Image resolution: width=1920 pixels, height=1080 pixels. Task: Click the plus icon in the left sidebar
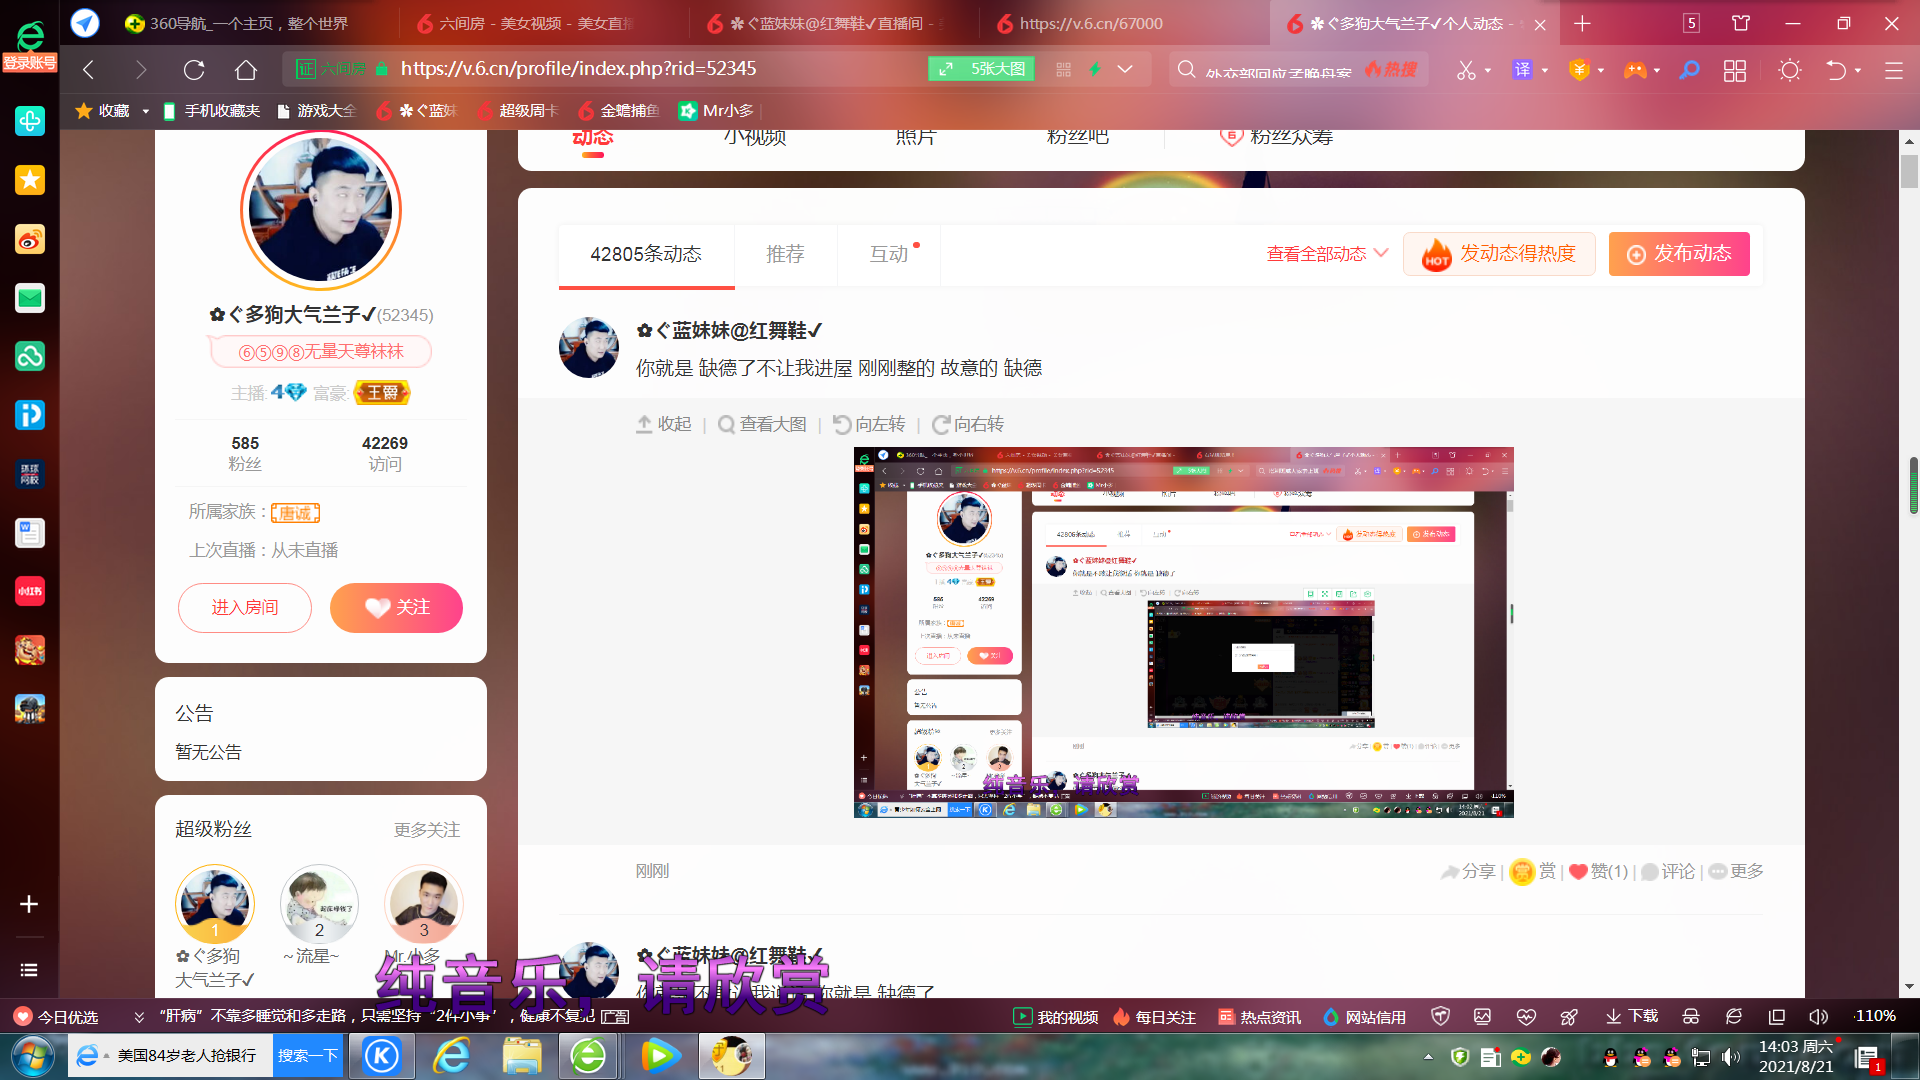click(x=29, y=904)
